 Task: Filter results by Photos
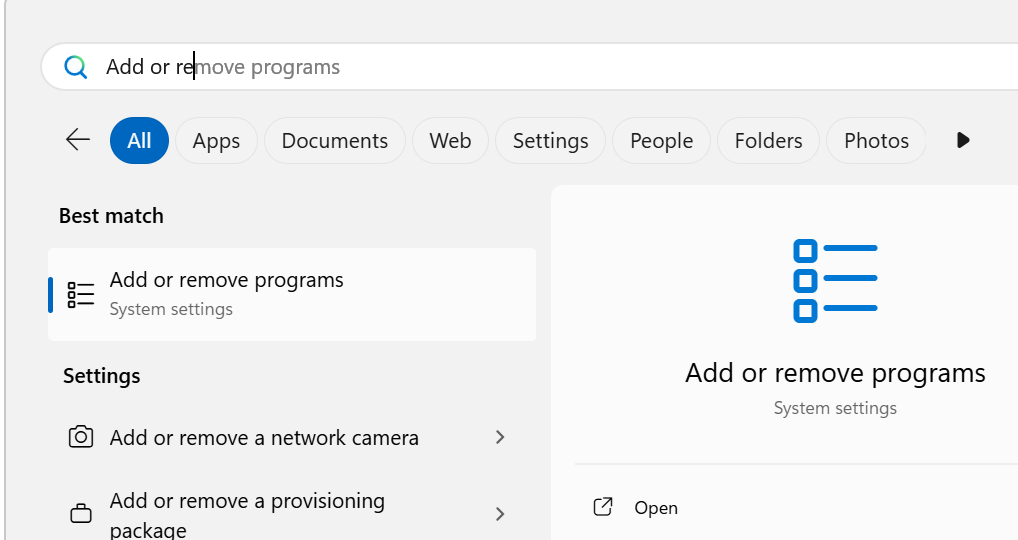(876, 141)
